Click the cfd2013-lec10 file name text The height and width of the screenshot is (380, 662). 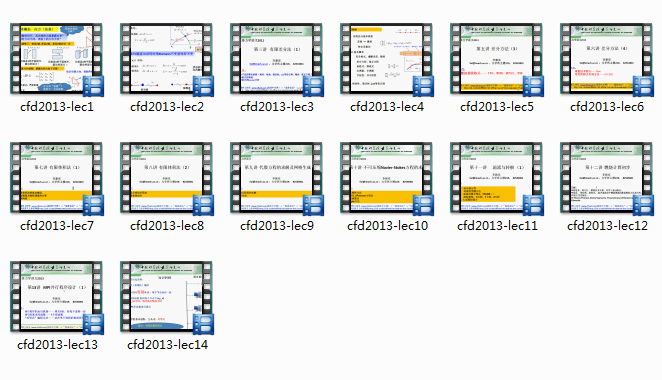387,226
